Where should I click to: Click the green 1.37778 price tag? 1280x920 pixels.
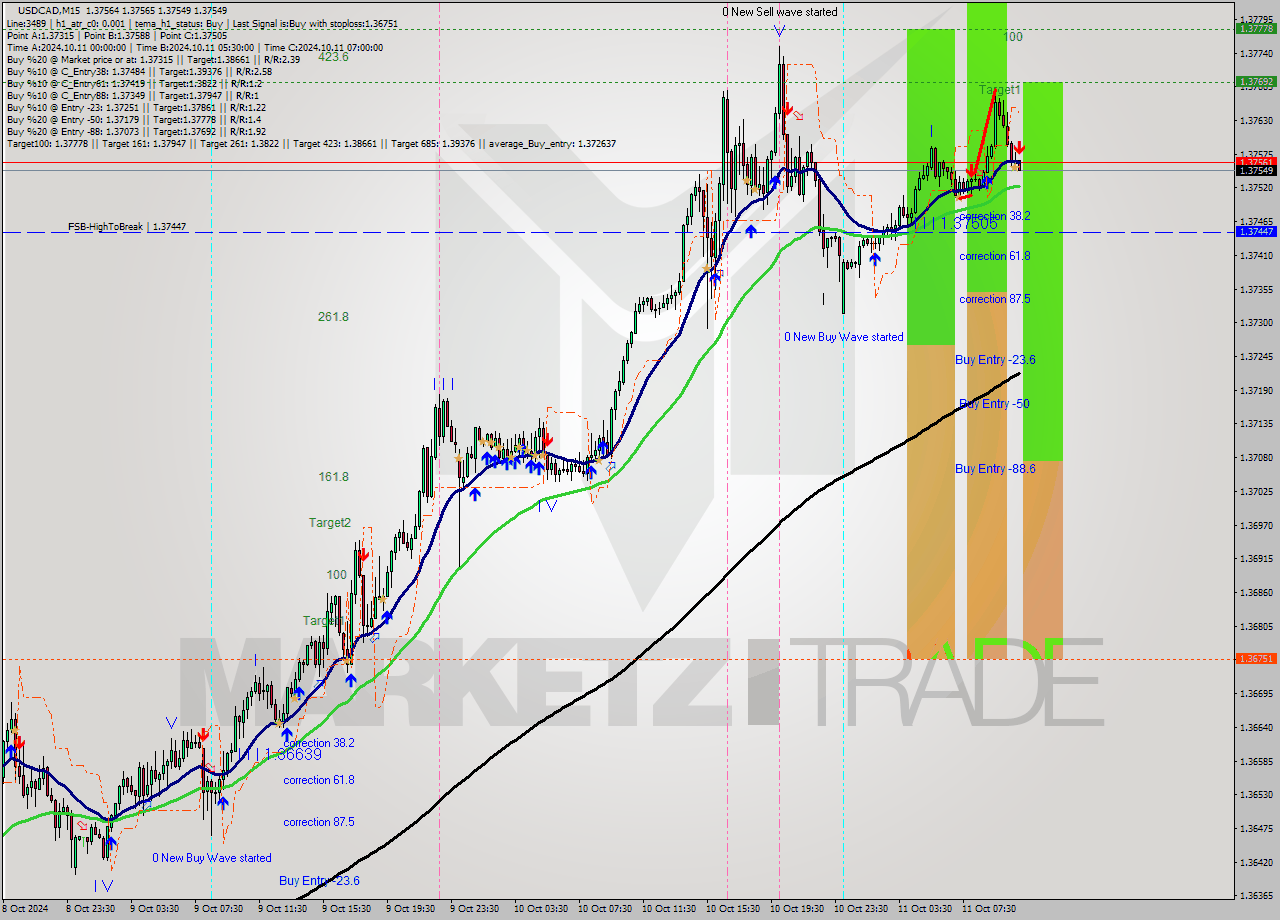[x=1256, y=28]
